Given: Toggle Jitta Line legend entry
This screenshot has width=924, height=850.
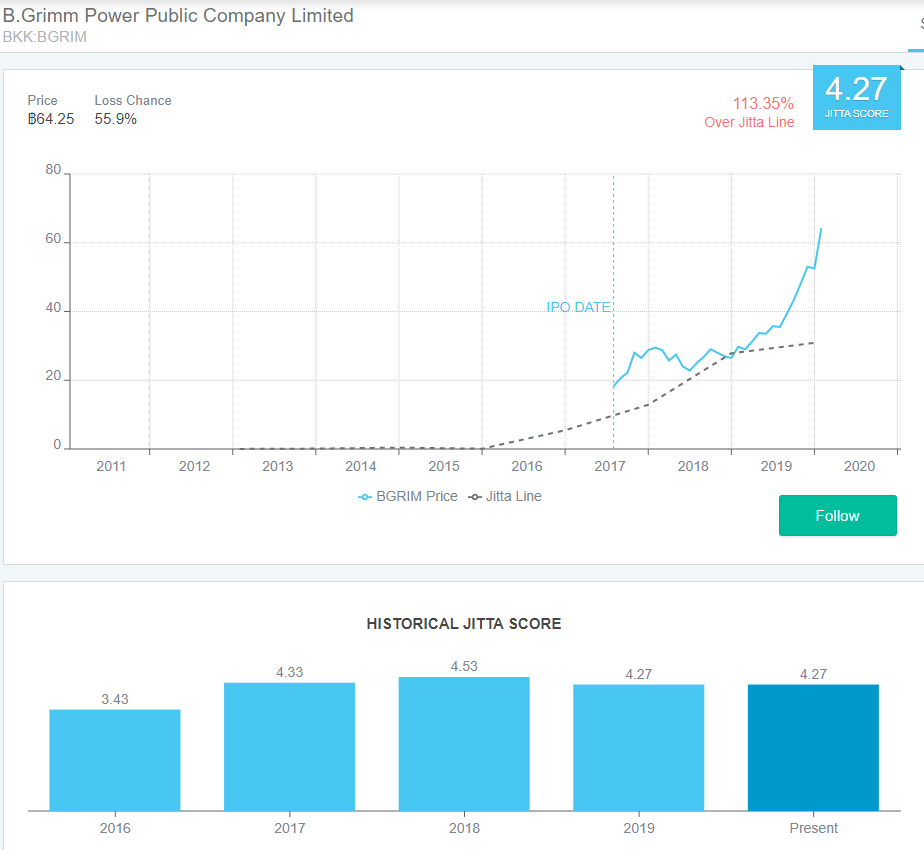Looking at the screenshot, I should point(505,496).
